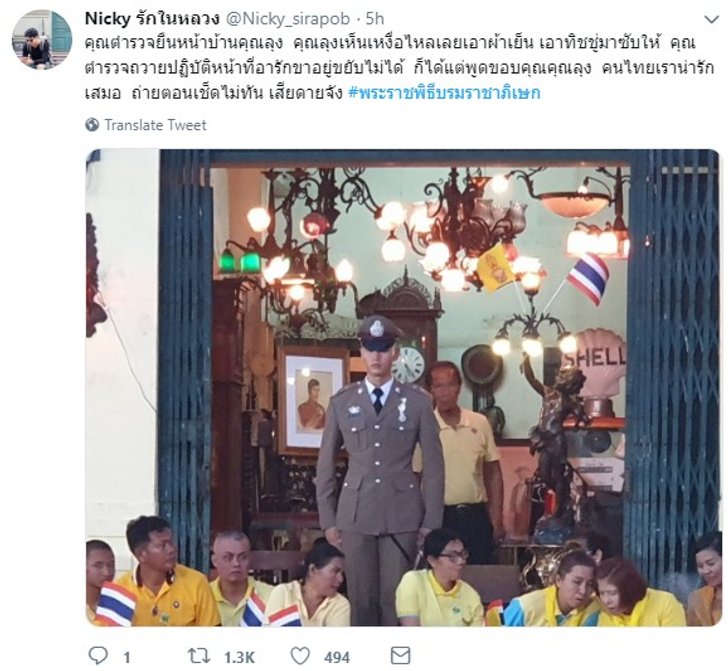Click the yellow royal flag in photo
This screenshot has height=671, width=728.
coord(495,267)
